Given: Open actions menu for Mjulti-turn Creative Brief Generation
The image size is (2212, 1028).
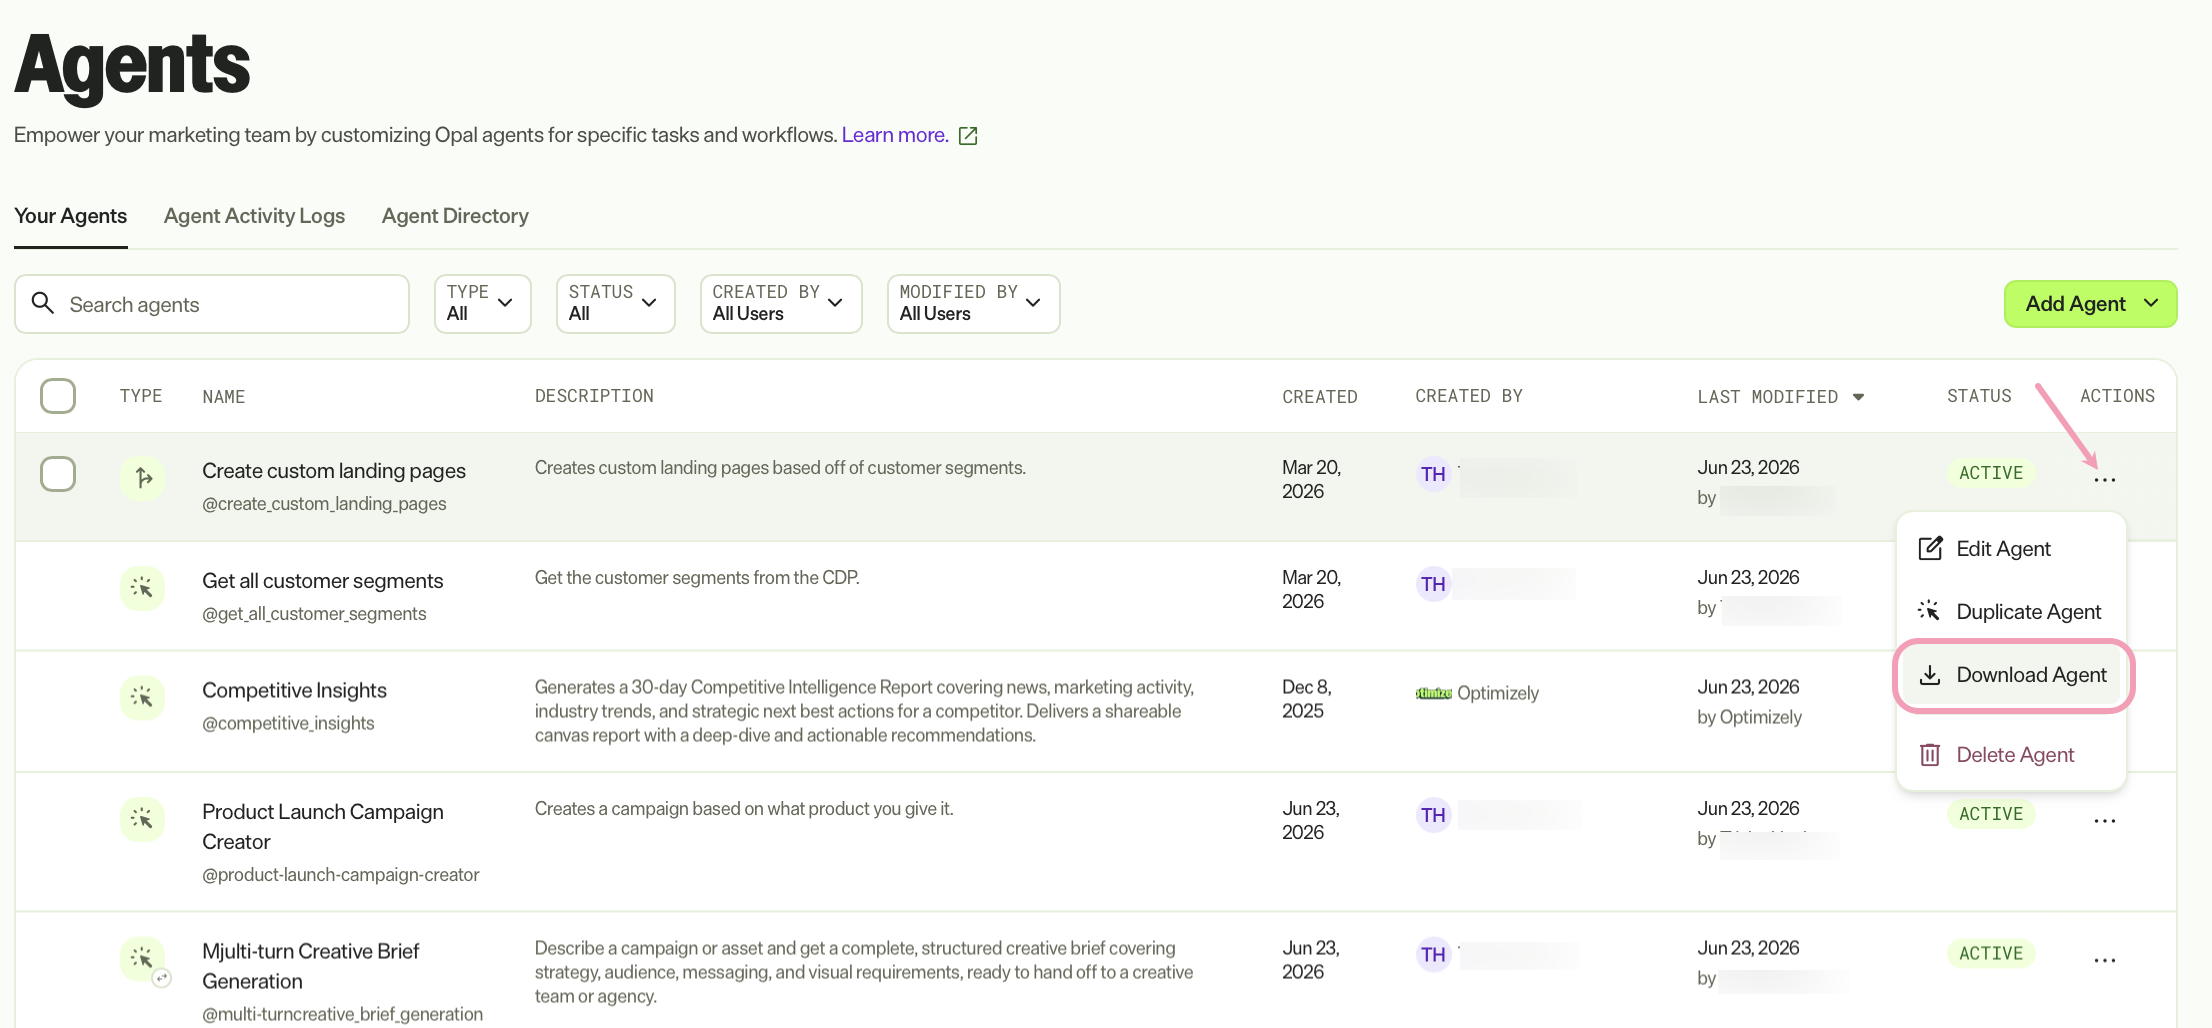Looking at the screenshot, I should click(x=2105, y=961).
